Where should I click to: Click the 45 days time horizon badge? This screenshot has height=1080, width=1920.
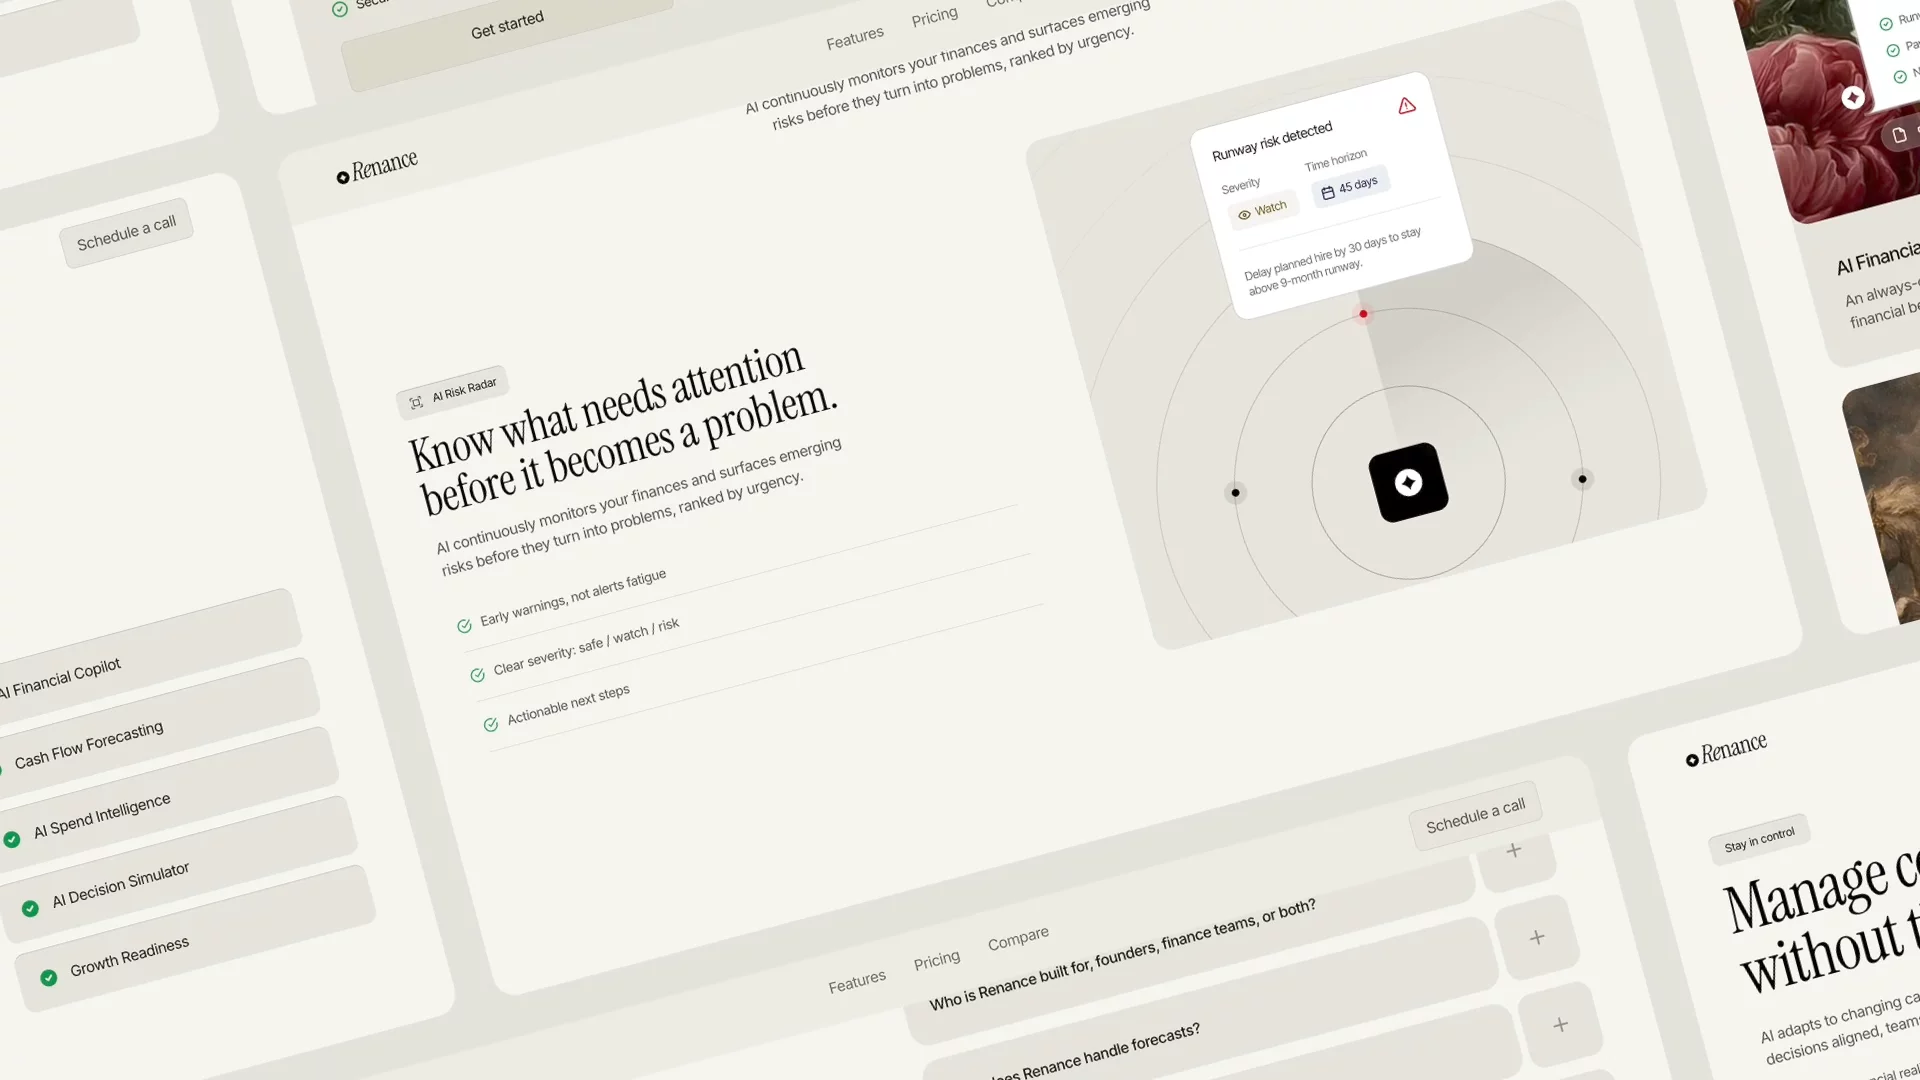click(x=1349, y=187)
